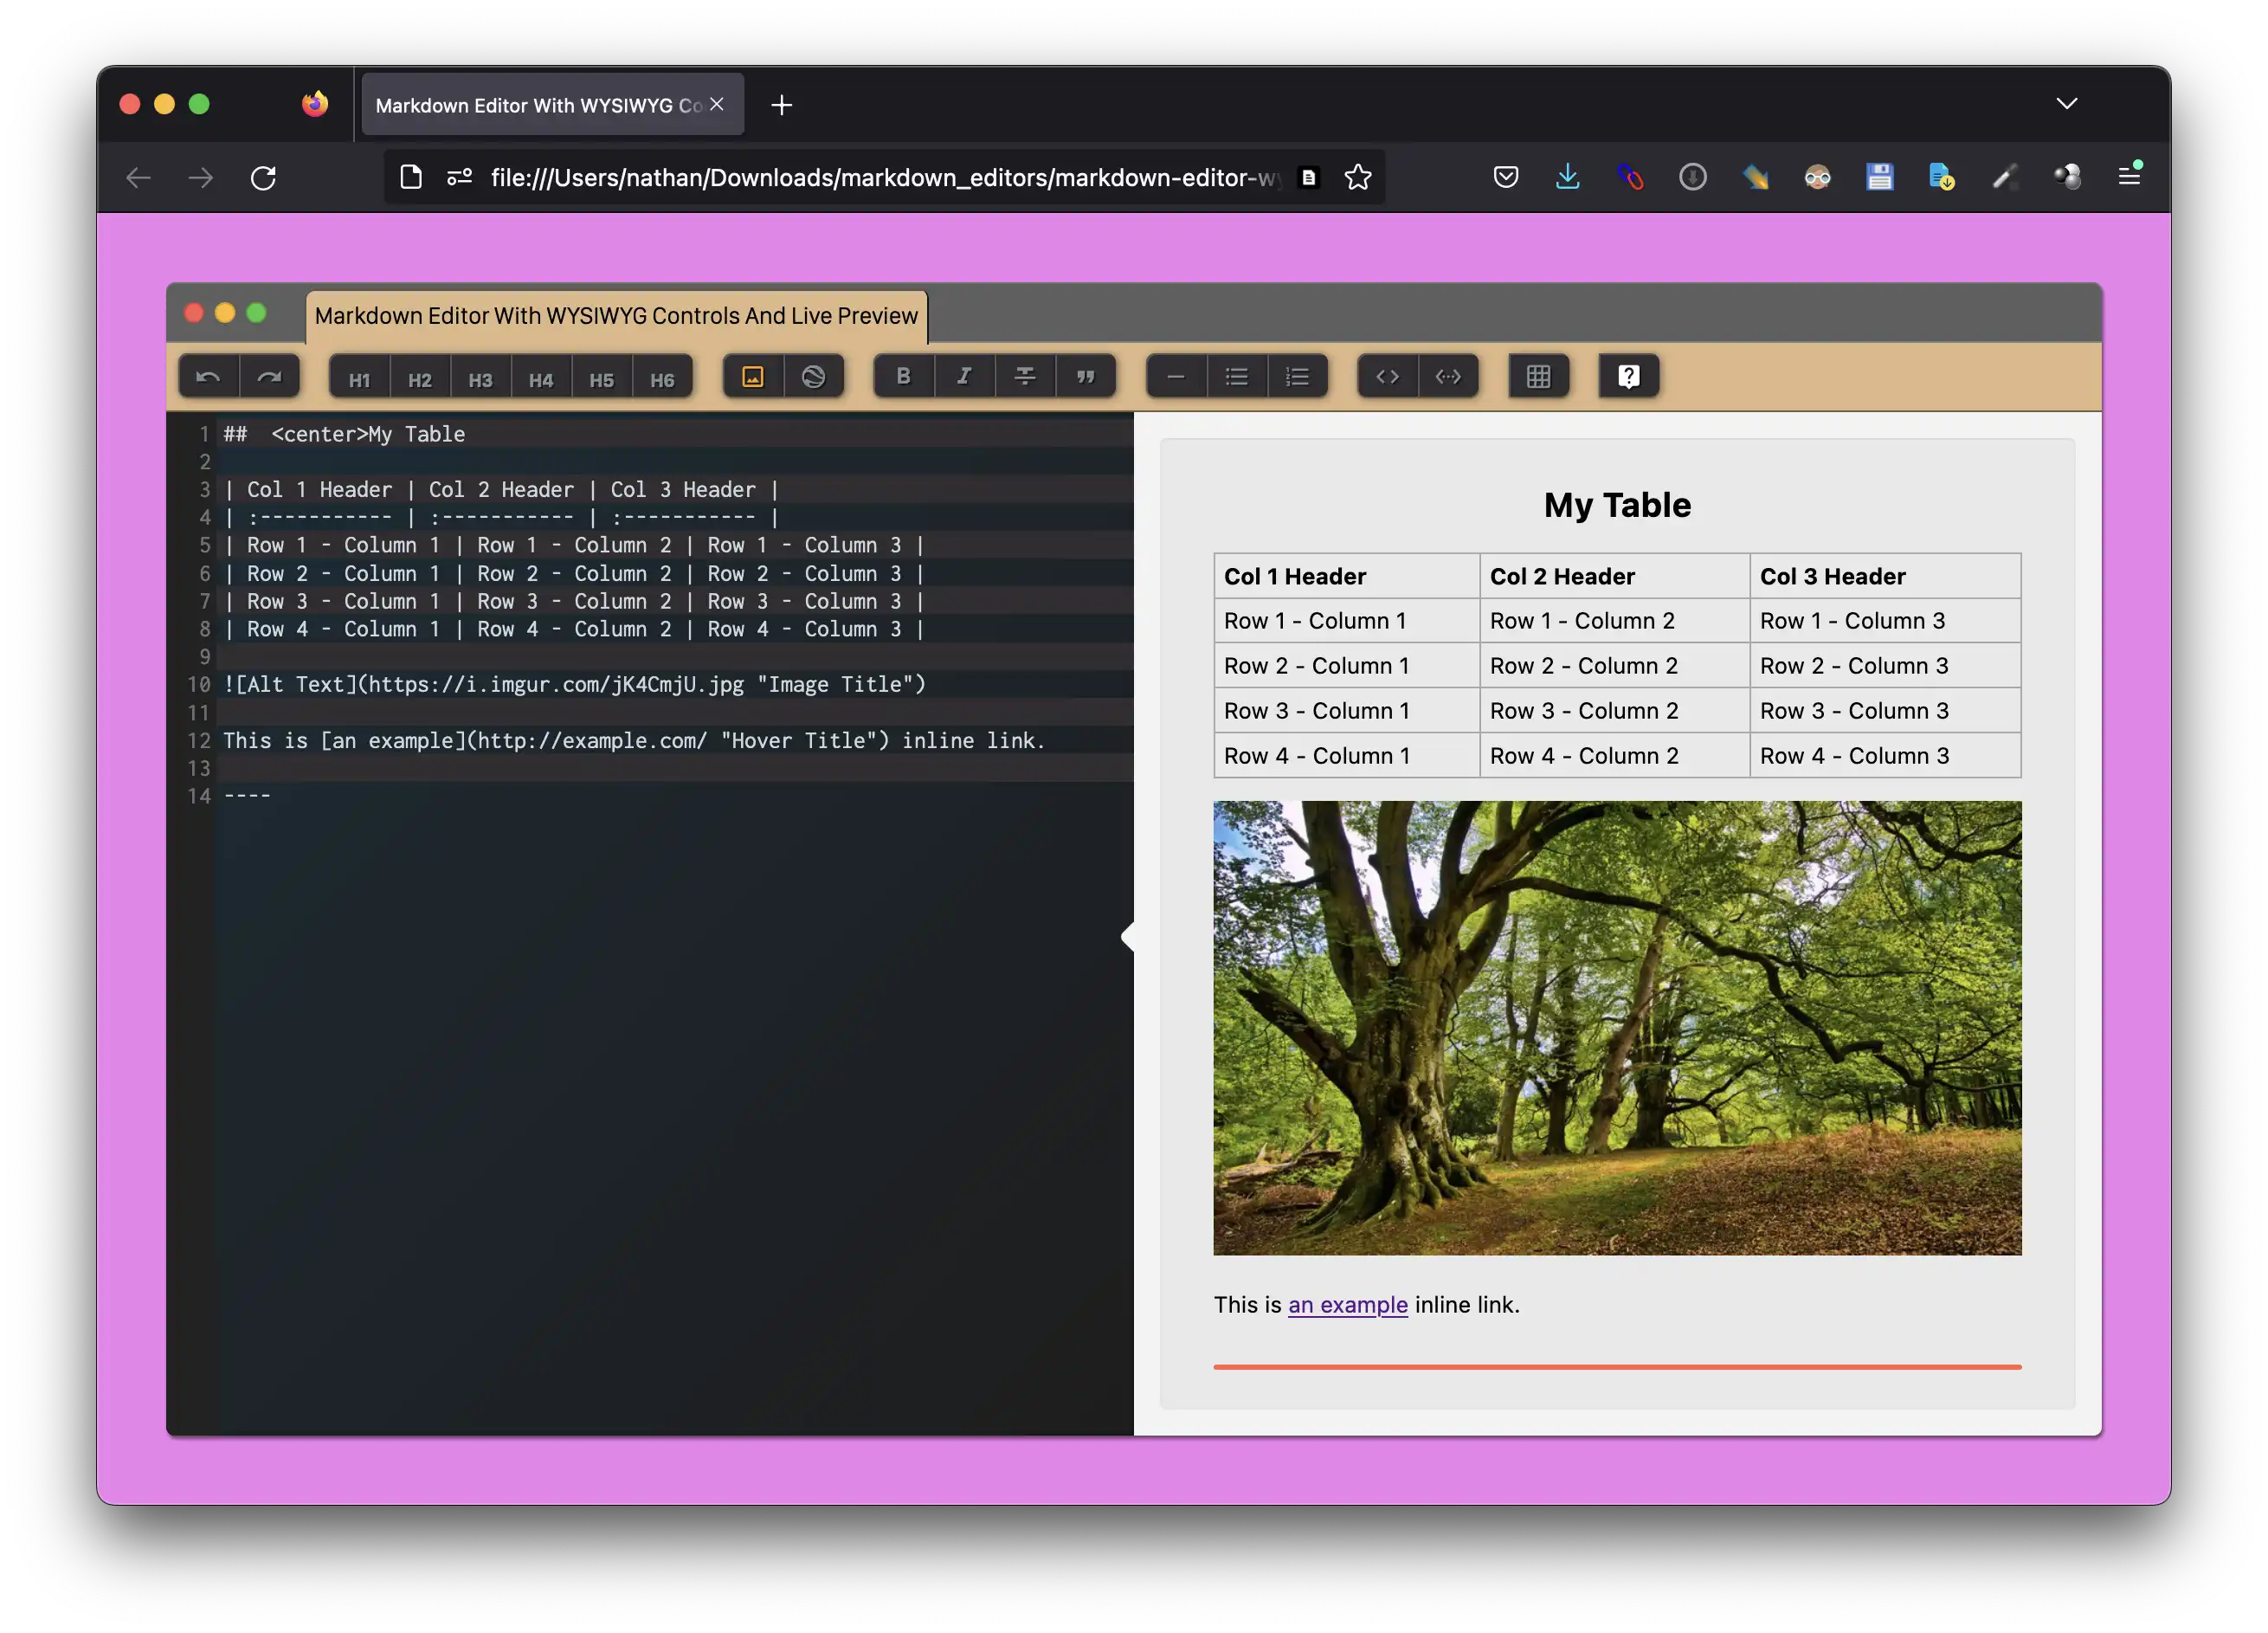Insert numbered ordered list

click(x=1297, y=377)
